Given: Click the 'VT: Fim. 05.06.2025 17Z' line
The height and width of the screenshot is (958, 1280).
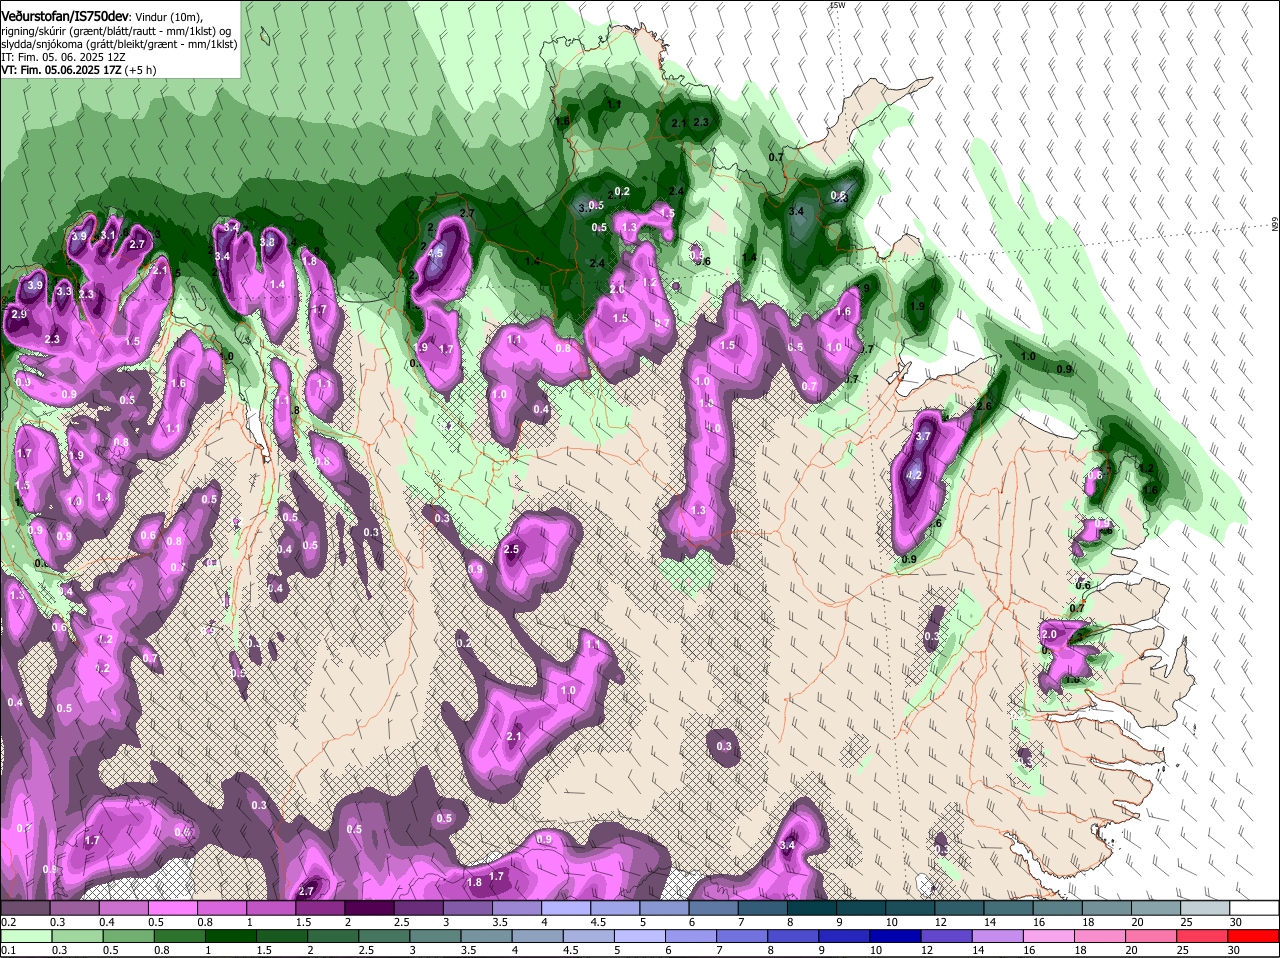Looking at the screenshot, I should [x=61, y=70].
